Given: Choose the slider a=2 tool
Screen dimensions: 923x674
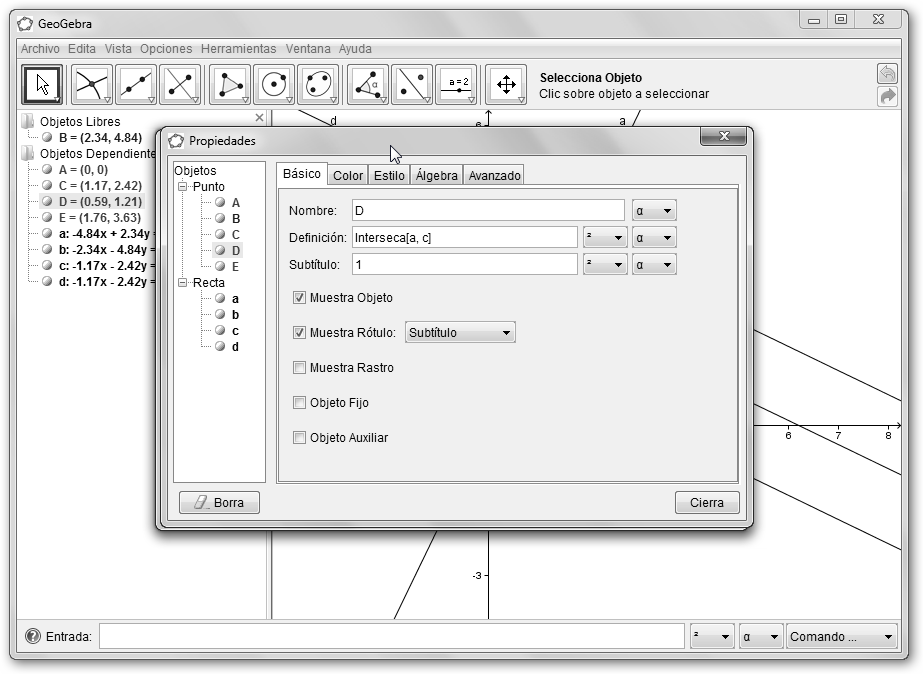Looking at the screenshot, I should (457, 85).
